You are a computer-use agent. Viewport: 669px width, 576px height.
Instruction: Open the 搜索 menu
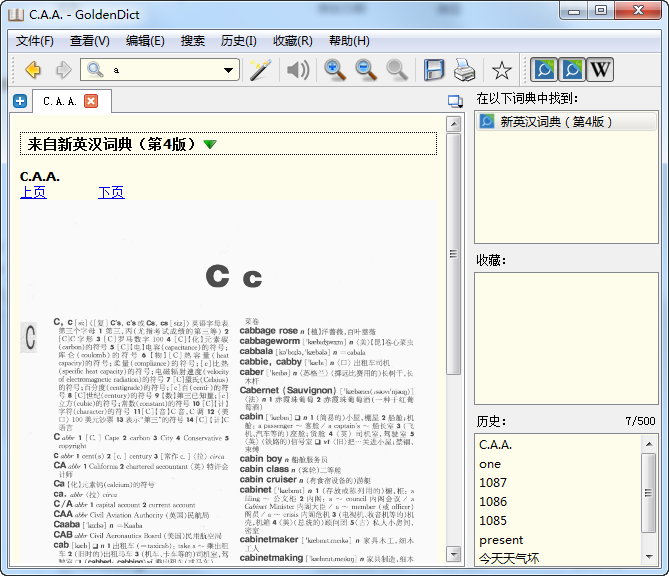[x=192, y=41]
